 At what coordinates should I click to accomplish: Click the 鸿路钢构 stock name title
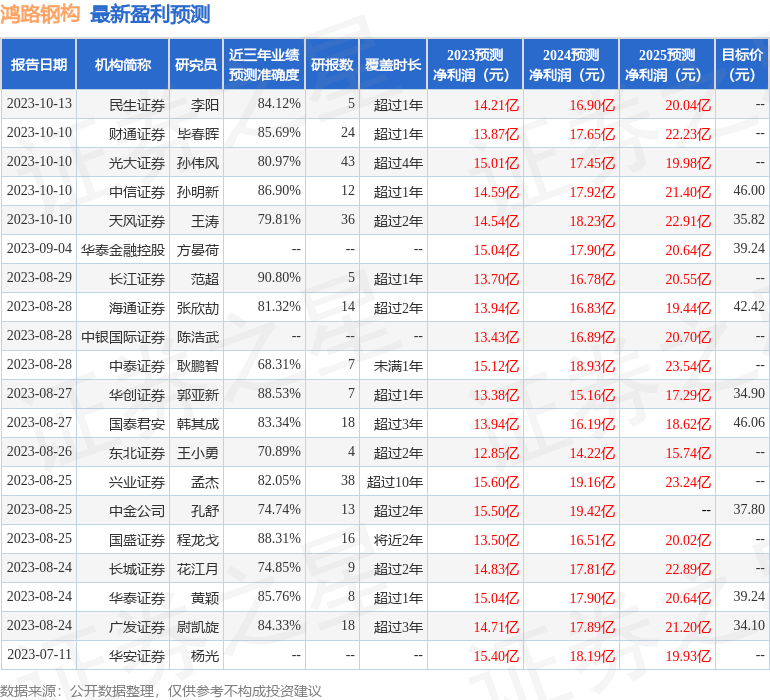tap(40, 14)
